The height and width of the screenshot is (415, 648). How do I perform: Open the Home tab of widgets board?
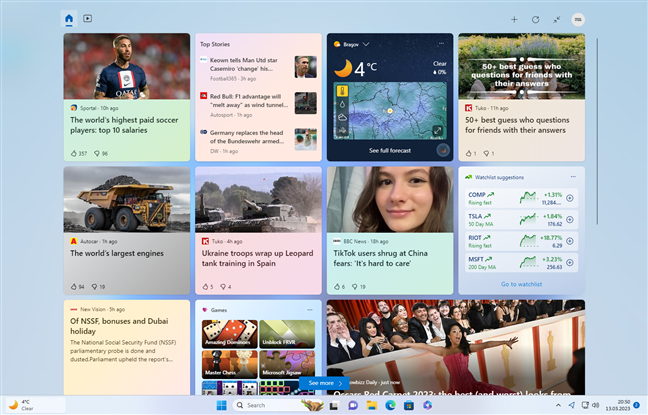pos(69,19)
